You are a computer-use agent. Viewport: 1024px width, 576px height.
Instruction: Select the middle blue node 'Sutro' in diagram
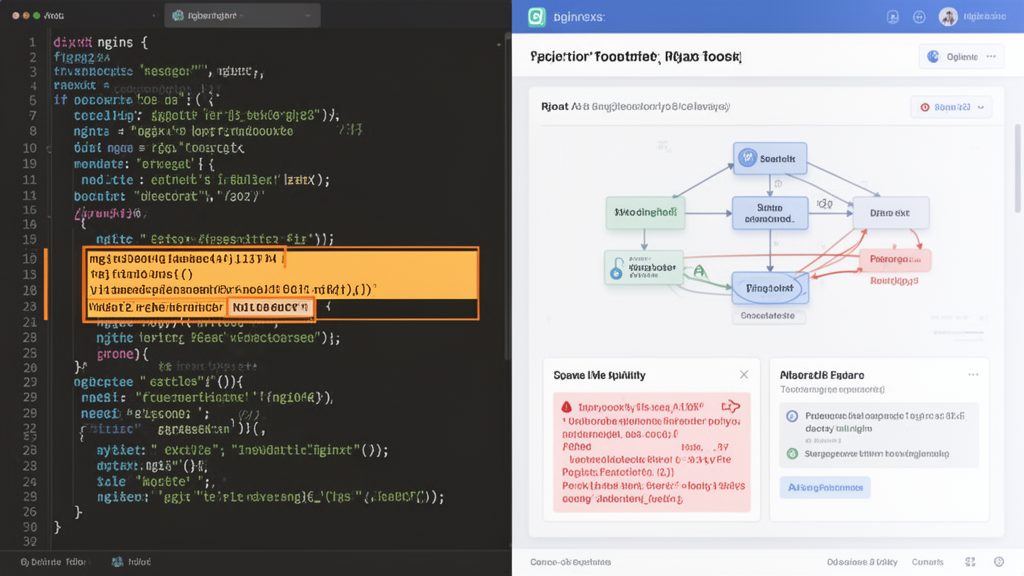(769, 213)
